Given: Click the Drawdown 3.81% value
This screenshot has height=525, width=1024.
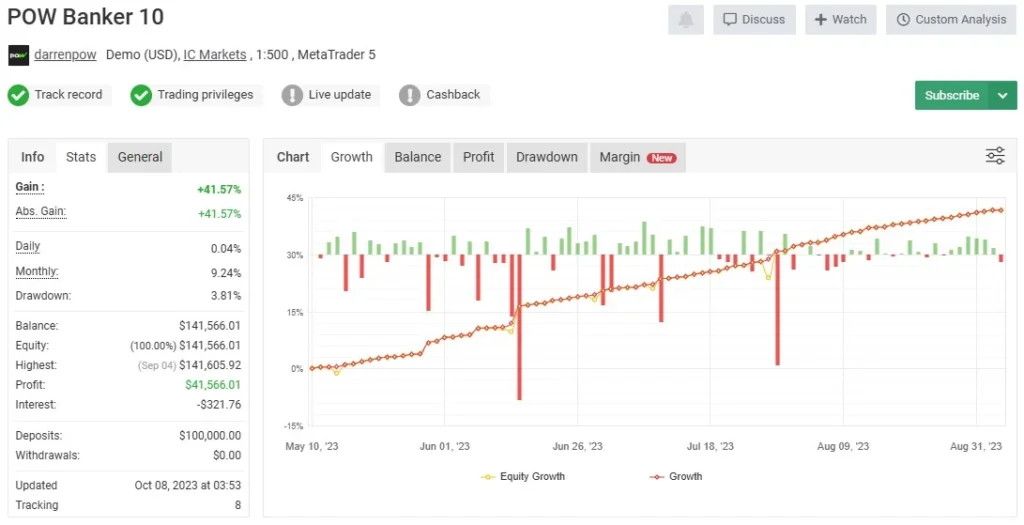Looking at the screenshot, I should pyautogui.click(x=226, y=296).
